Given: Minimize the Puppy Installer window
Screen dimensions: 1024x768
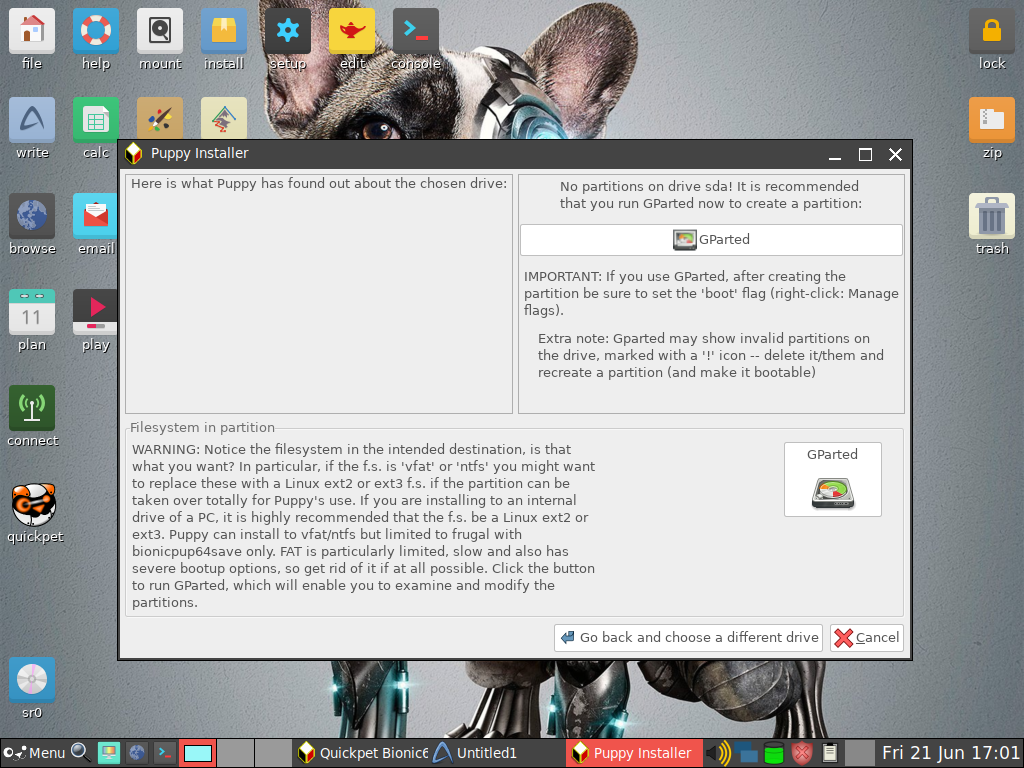Looking at the screenshot, I should coord(834,155).
